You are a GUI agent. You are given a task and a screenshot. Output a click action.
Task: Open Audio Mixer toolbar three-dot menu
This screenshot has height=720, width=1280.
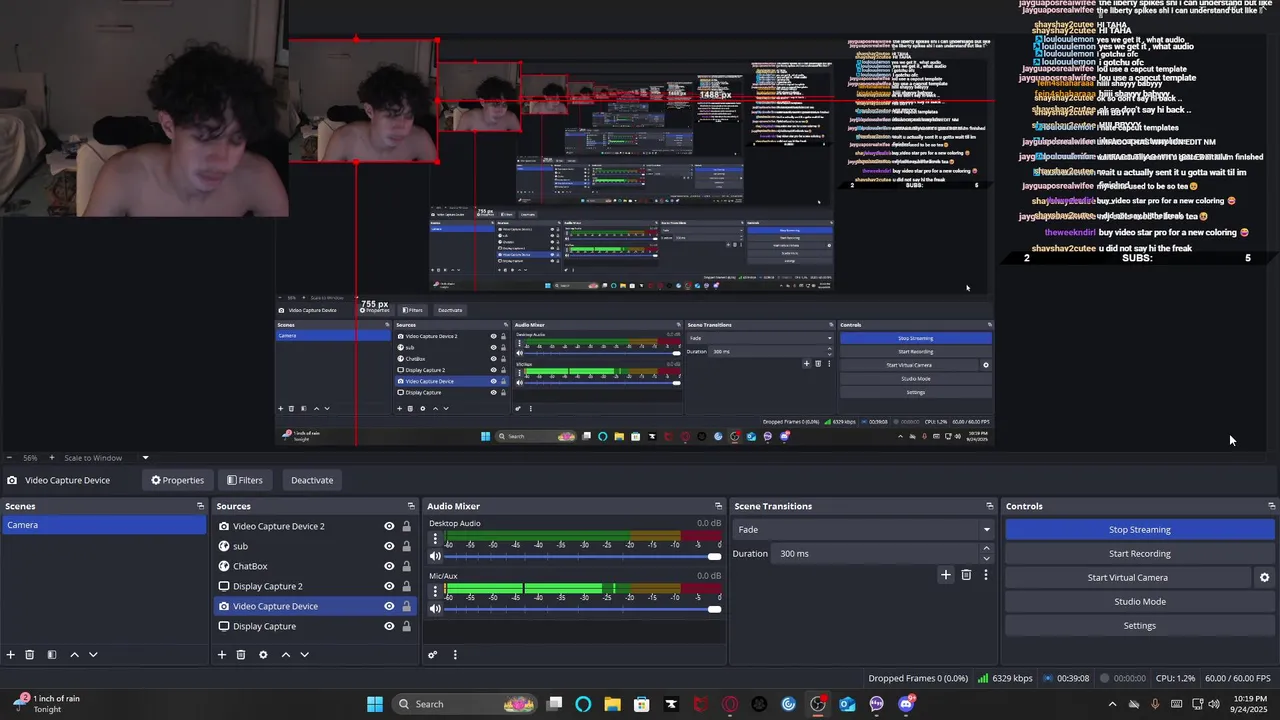[x=455, y=655]
